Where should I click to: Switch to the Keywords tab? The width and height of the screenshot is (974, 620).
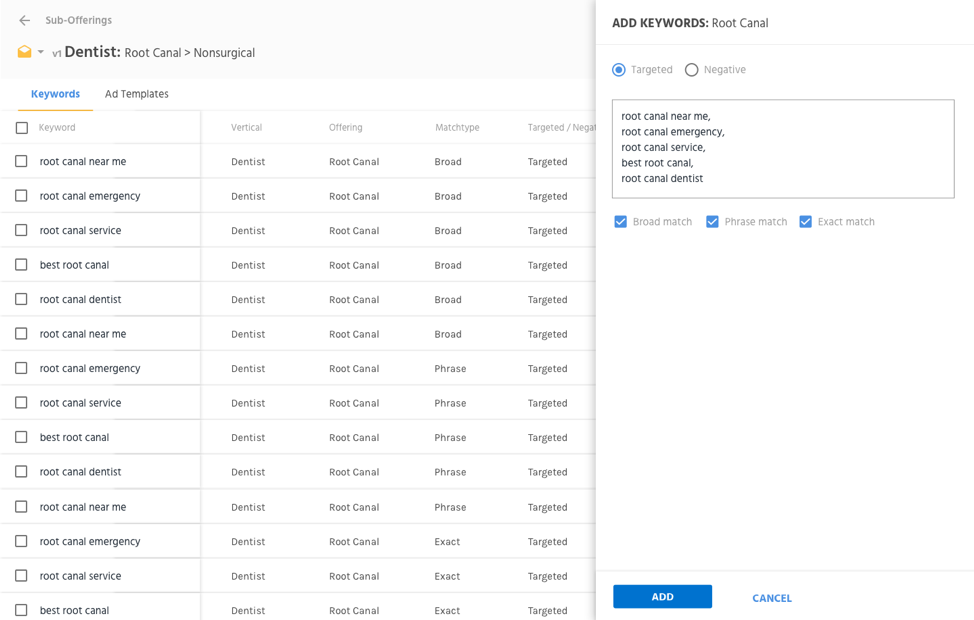click(x=55, y=94)
